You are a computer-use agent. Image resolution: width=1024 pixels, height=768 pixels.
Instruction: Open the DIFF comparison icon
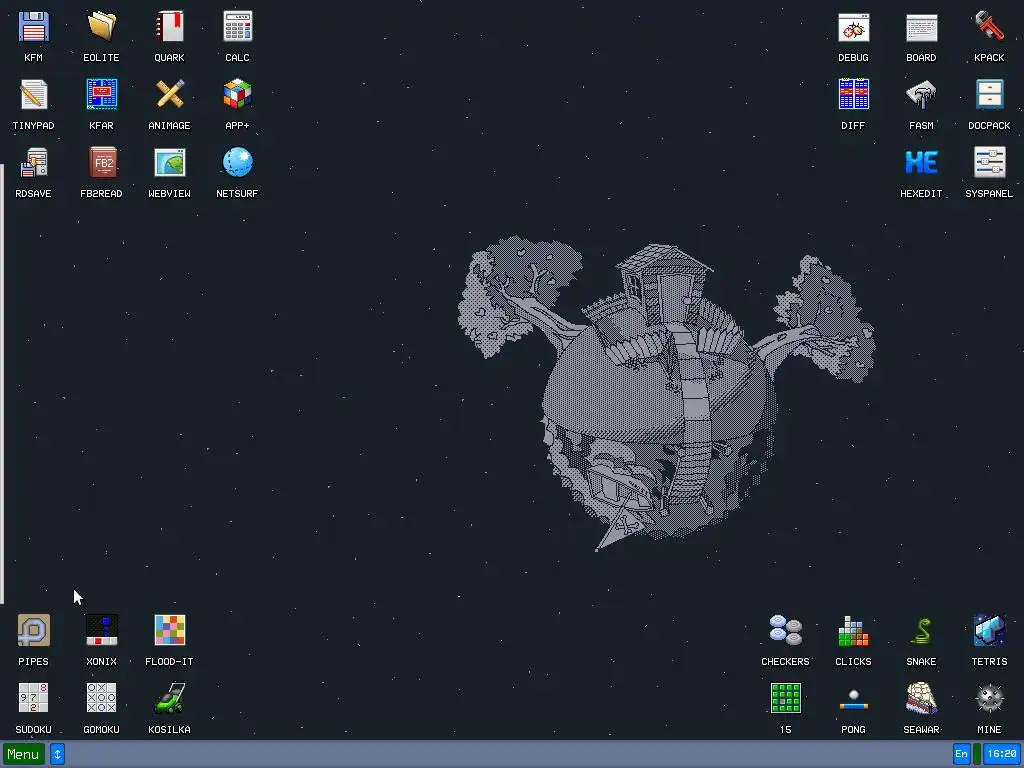pos(854,95)
